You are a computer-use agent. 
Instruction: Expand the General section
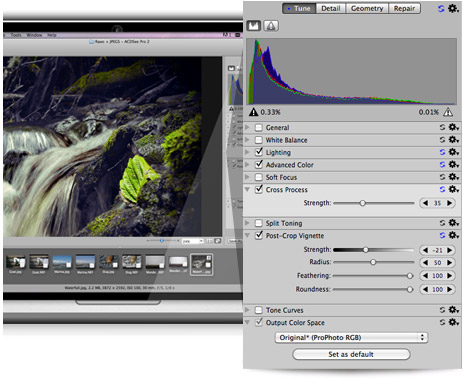pyautogui.click(x=247, y=127)
